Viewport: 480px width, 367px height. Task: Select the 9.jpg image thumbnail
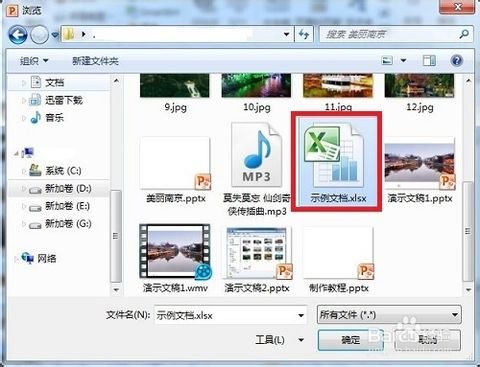coord(175,86)
